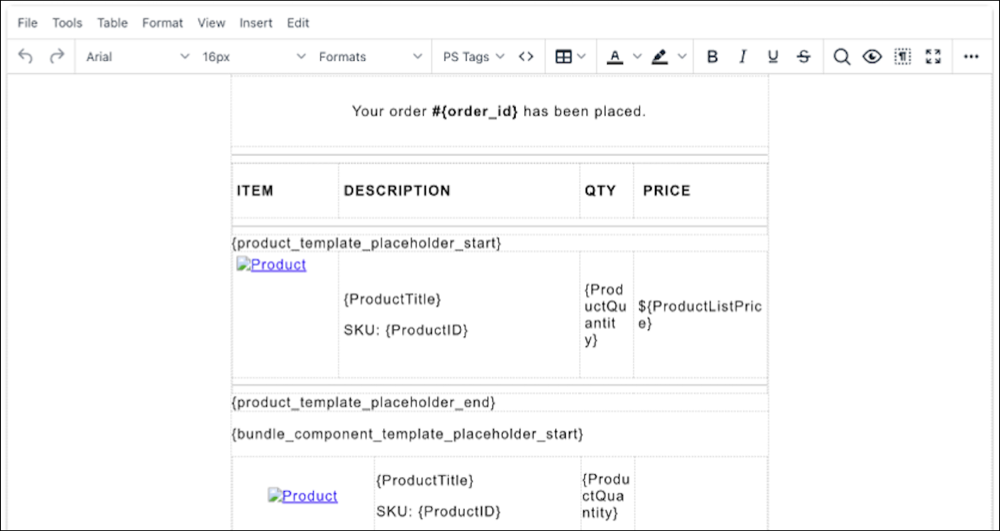The width and height of the screenshot is (1000, 531).
Task: Click SKU: {ProductID} in the bundle row
Action: [438, 511]
